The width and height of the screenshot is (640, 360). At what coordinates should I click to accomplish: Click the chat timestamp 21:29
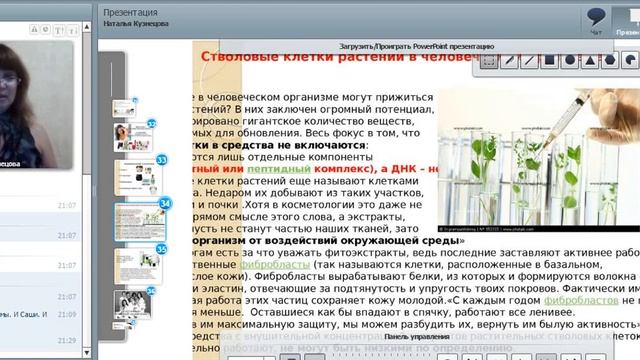pyautogui.click(x=67, y=340)
